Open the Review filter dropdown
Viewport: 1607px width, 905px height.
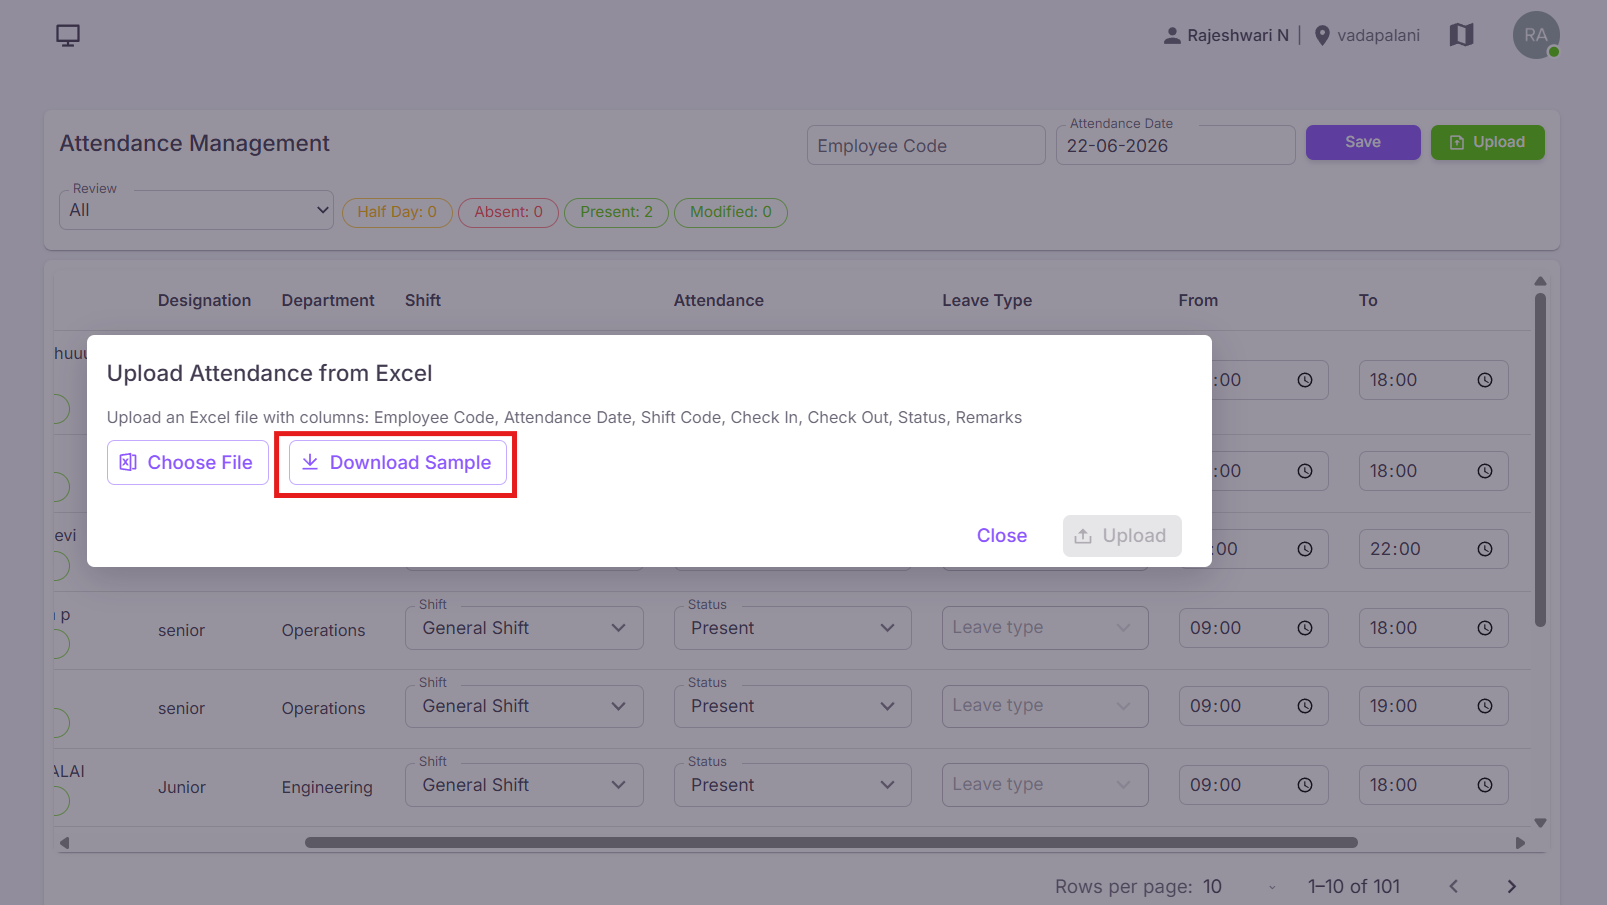click(196, 210)
